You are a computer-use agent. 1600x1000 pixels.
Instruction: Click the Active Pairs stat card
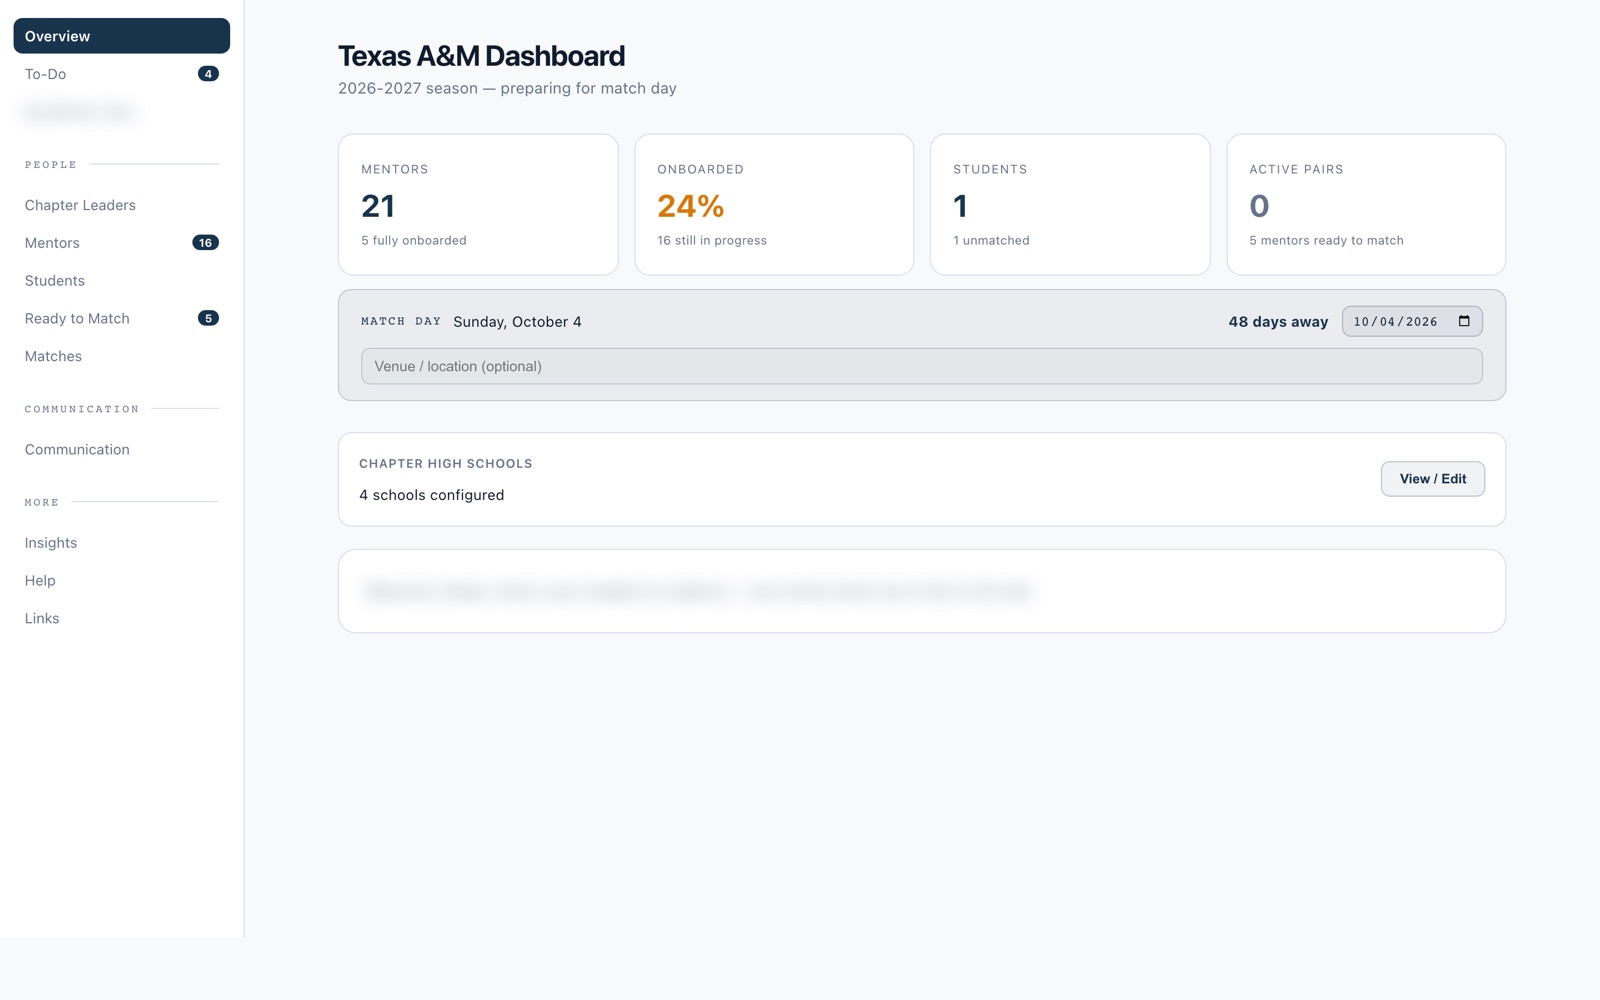point(1366,204)
